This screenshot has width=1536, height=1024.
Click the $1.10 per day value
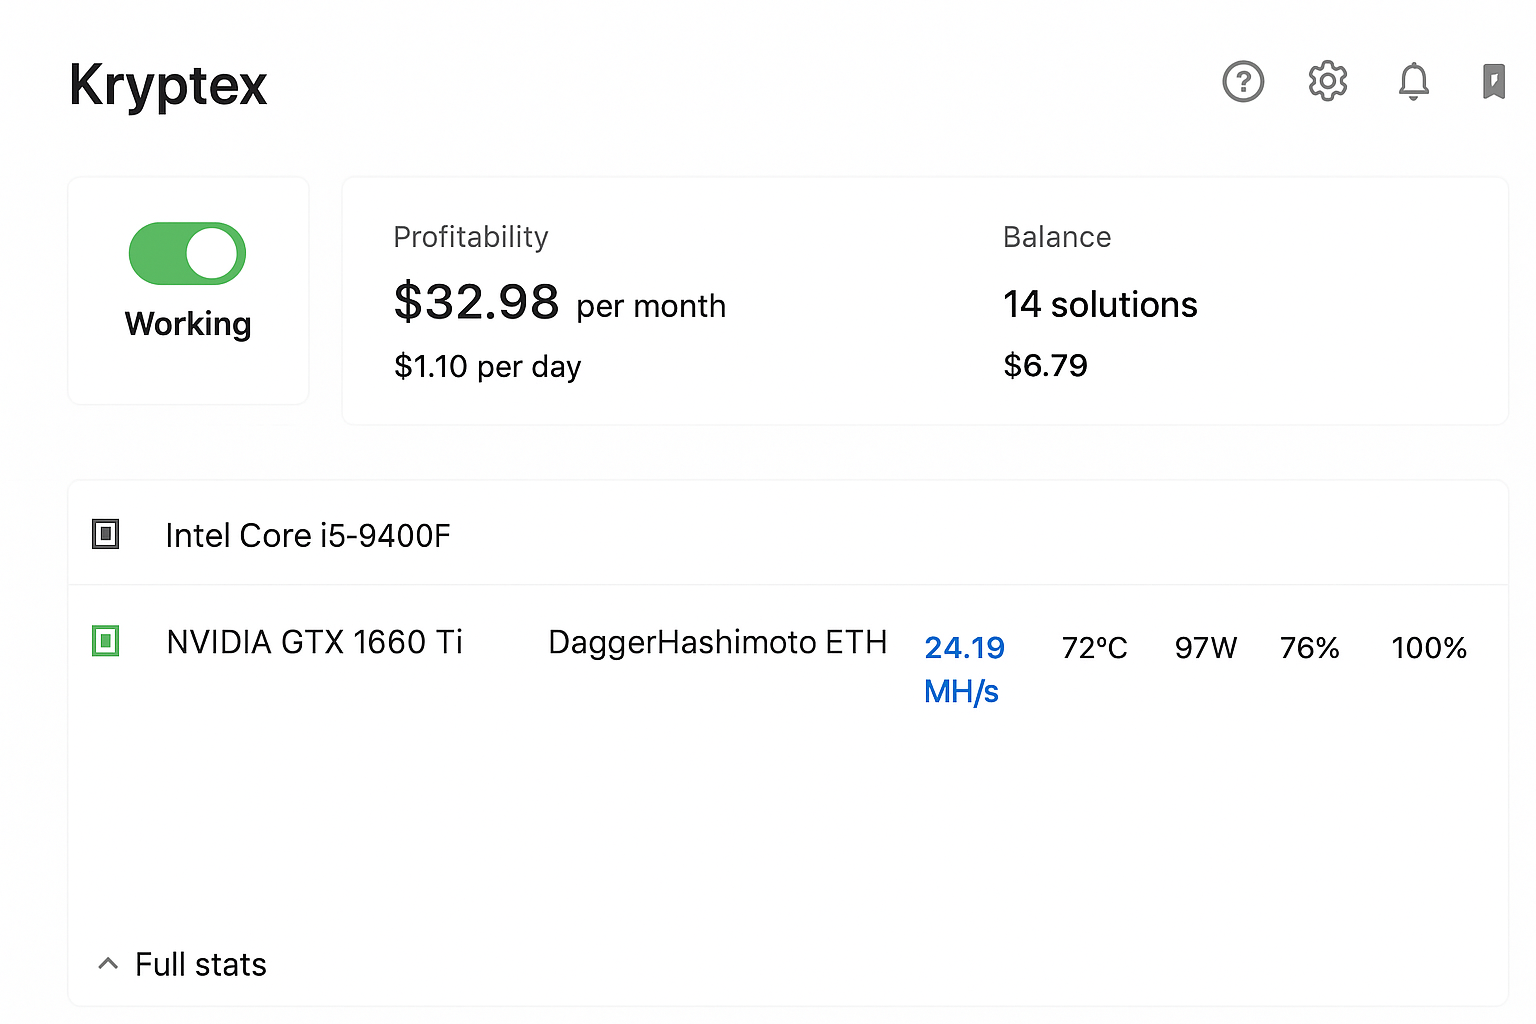[x=487, y=367]
